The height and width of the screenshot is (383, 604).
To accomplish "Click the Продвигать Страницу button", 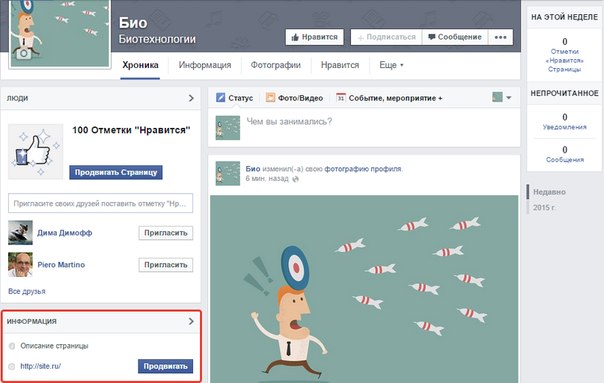I will coord(116,172).
